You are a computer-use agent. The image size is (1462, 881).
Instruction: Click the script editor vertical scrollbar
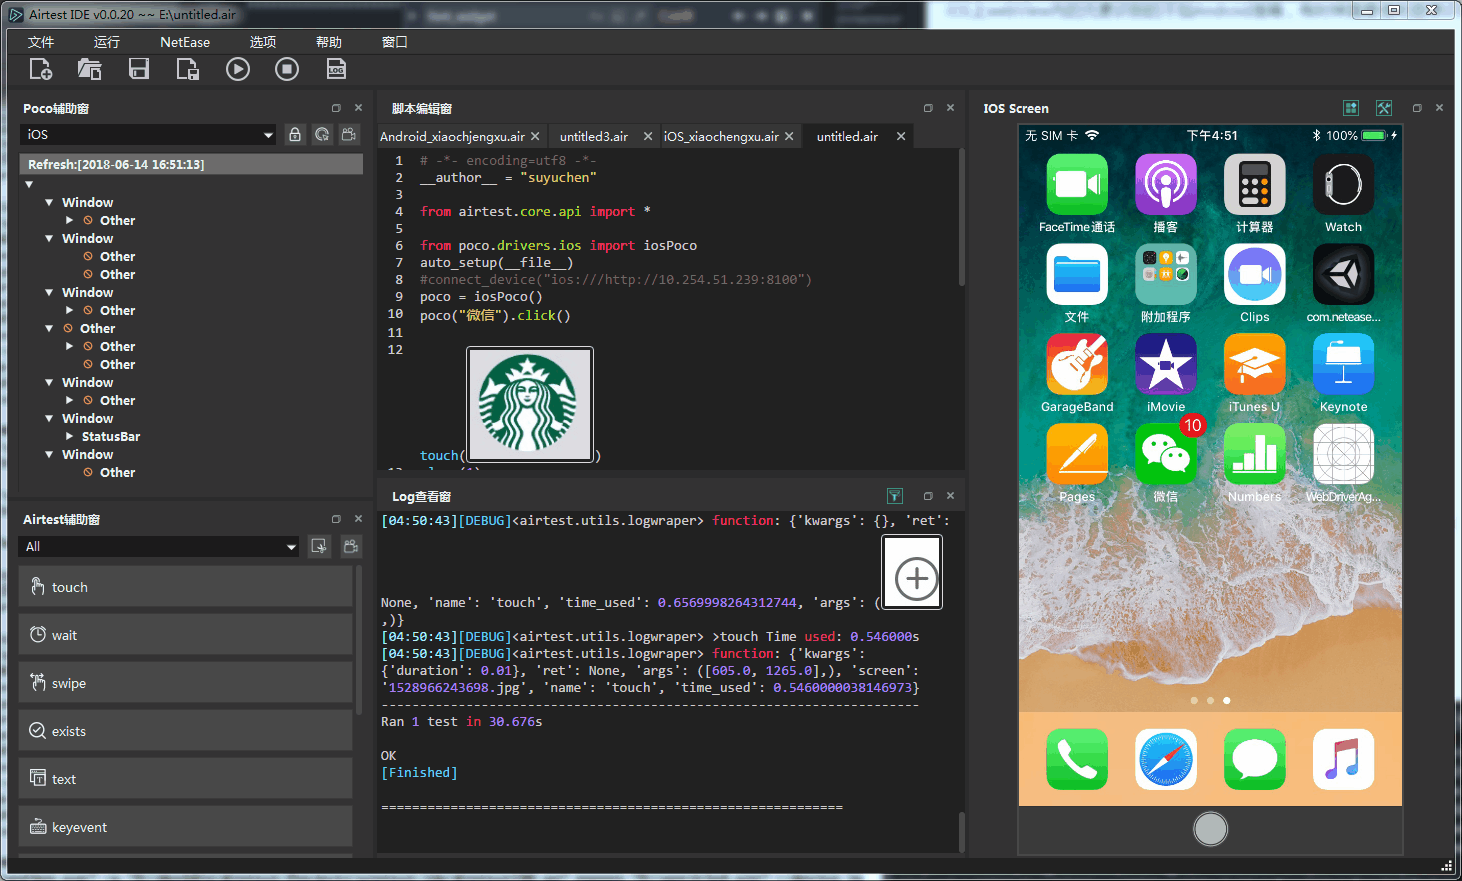point(962,218)
